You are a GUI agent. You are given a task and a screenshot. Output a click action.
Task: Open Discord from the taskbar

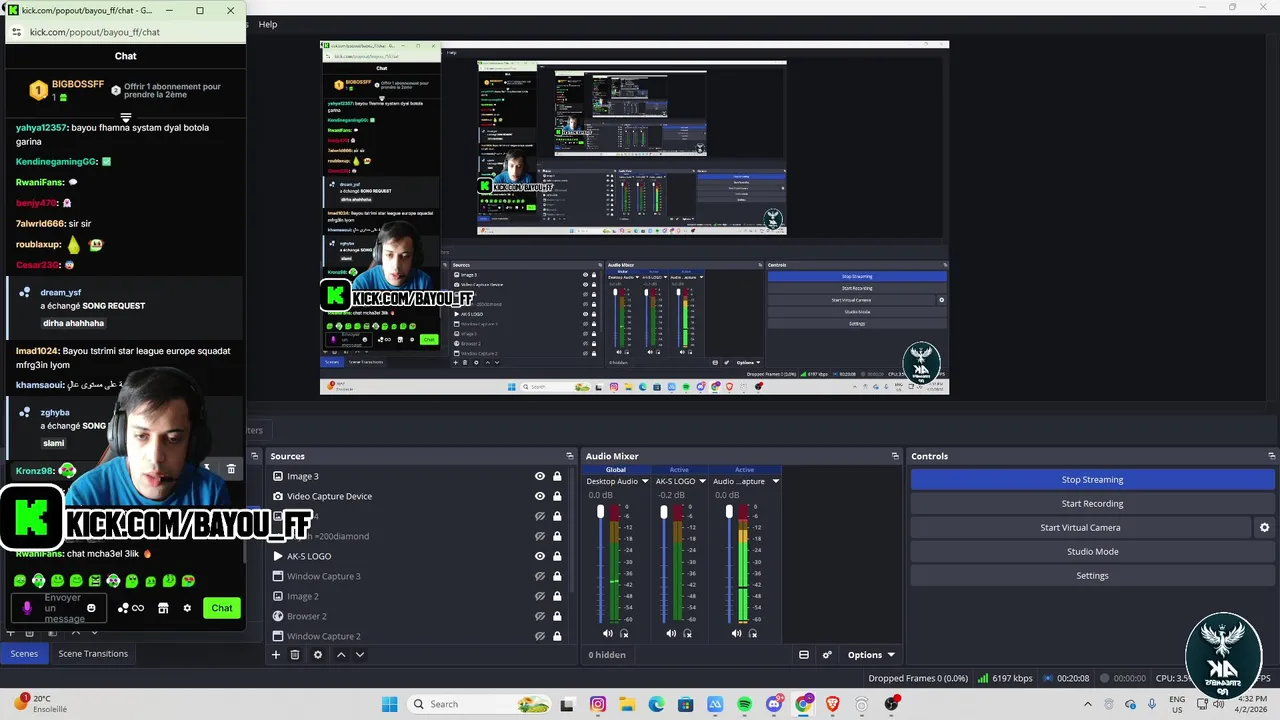[x=774, y=704]
